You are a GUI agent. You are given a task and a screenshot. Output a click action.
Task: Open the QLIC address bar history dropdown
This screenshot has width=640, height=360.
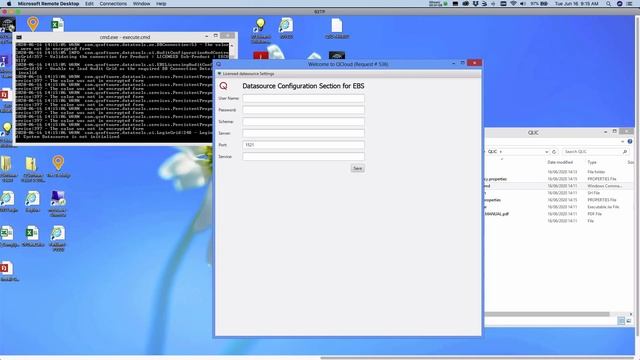point(547,151)
